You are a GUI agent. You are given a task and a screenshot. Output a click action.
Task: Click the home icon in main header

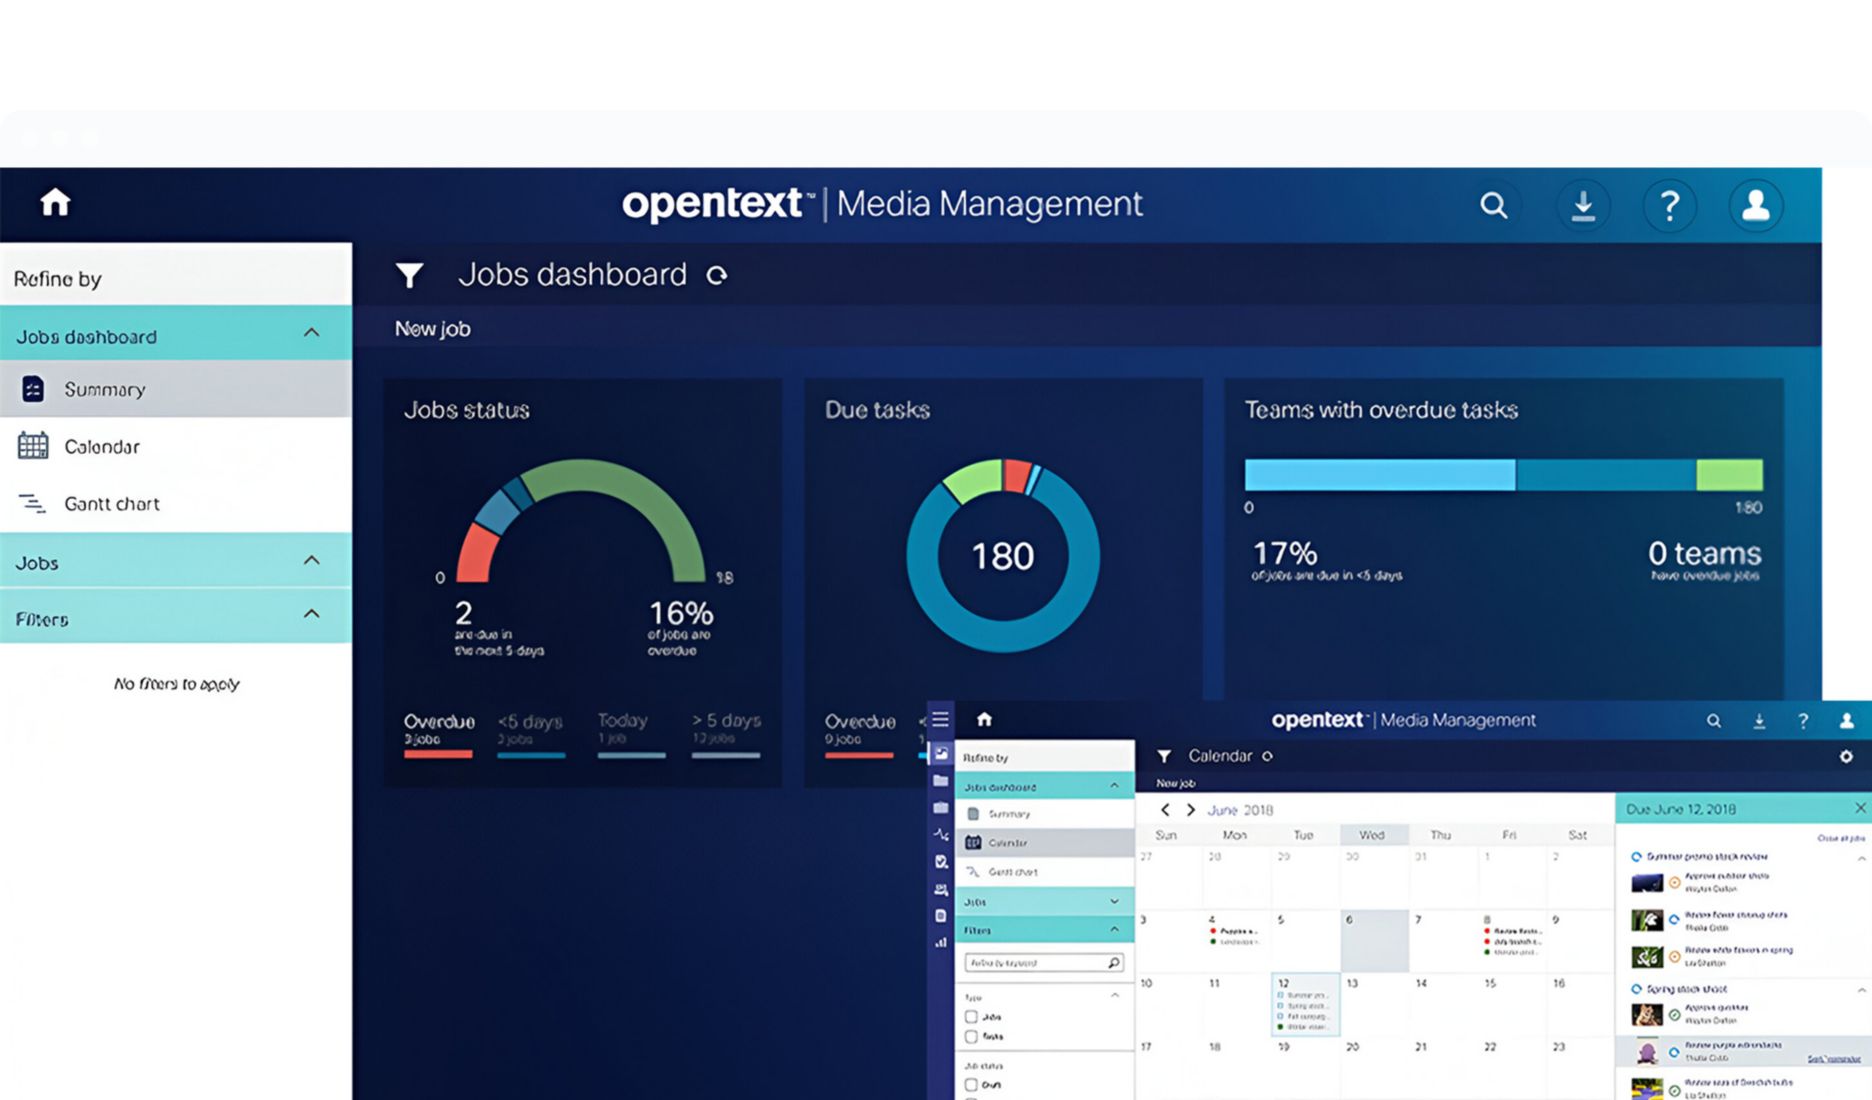tap(55, 203)
